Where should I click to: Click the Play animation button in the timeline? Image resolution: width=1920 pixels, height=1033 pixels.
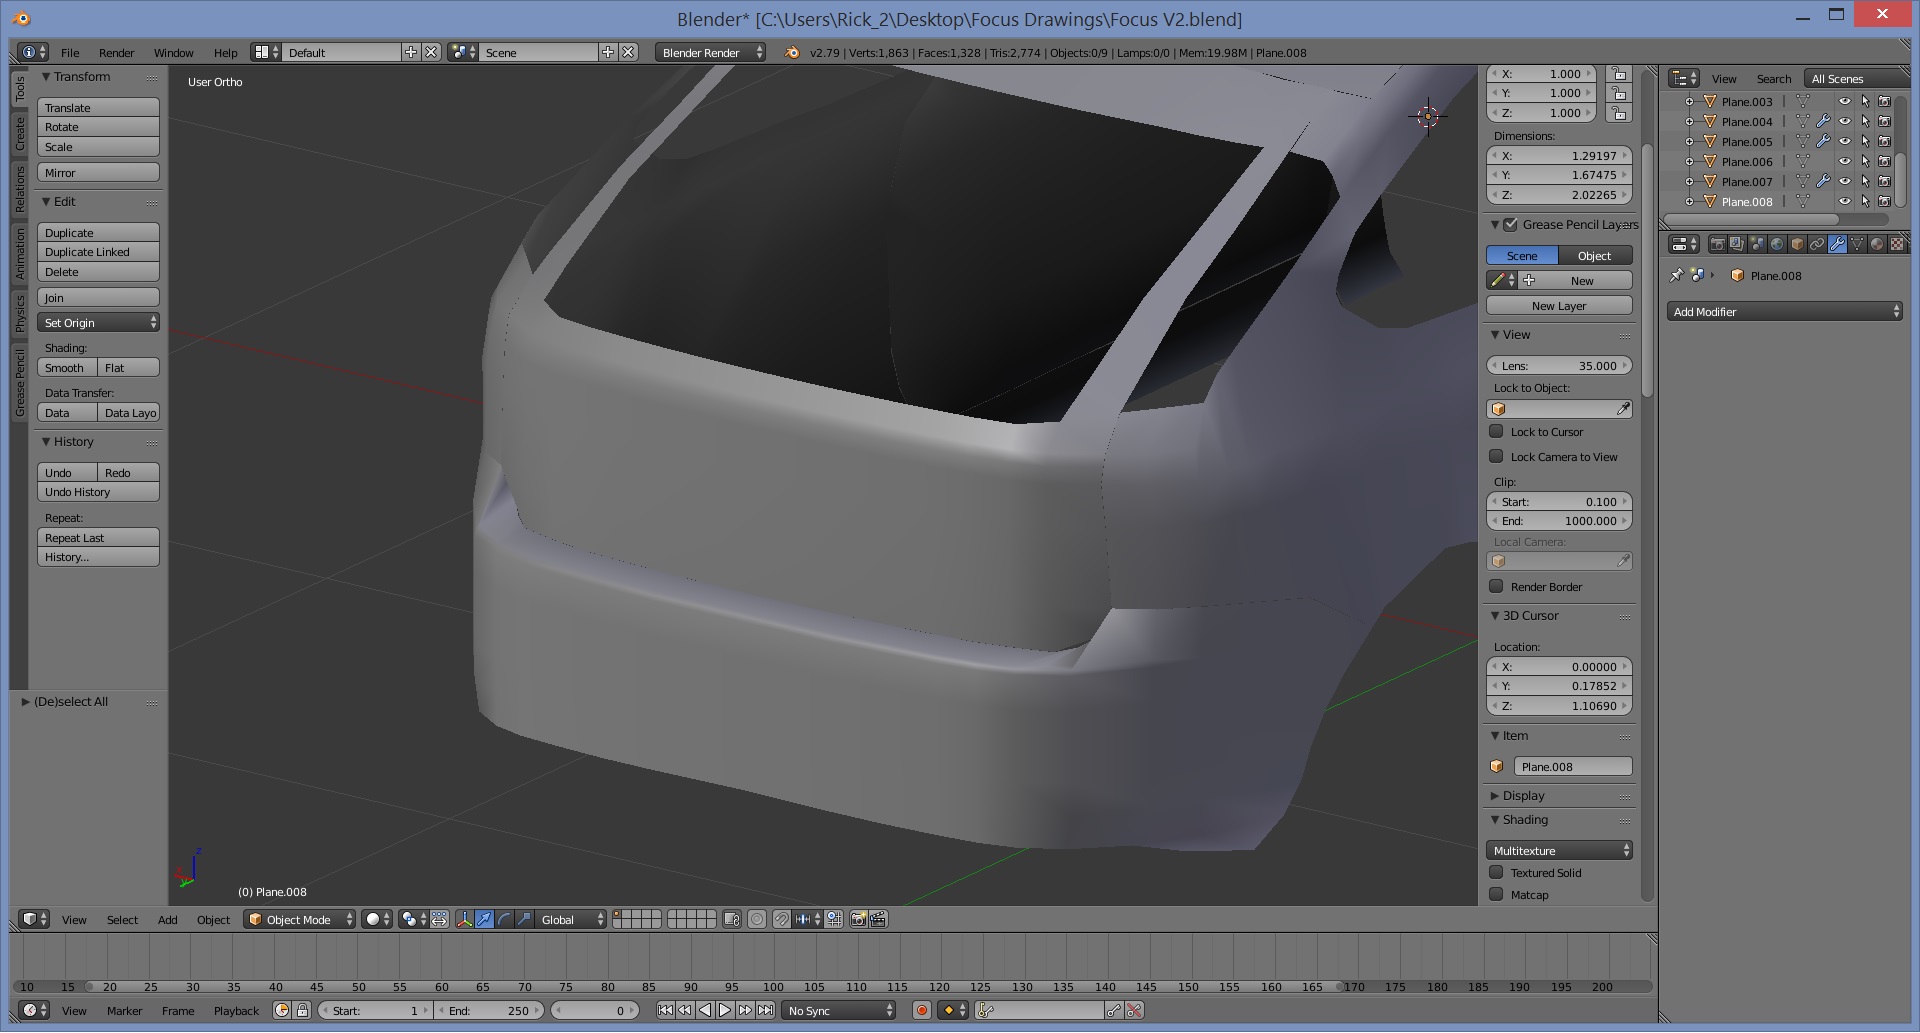tap(725, 1011)
